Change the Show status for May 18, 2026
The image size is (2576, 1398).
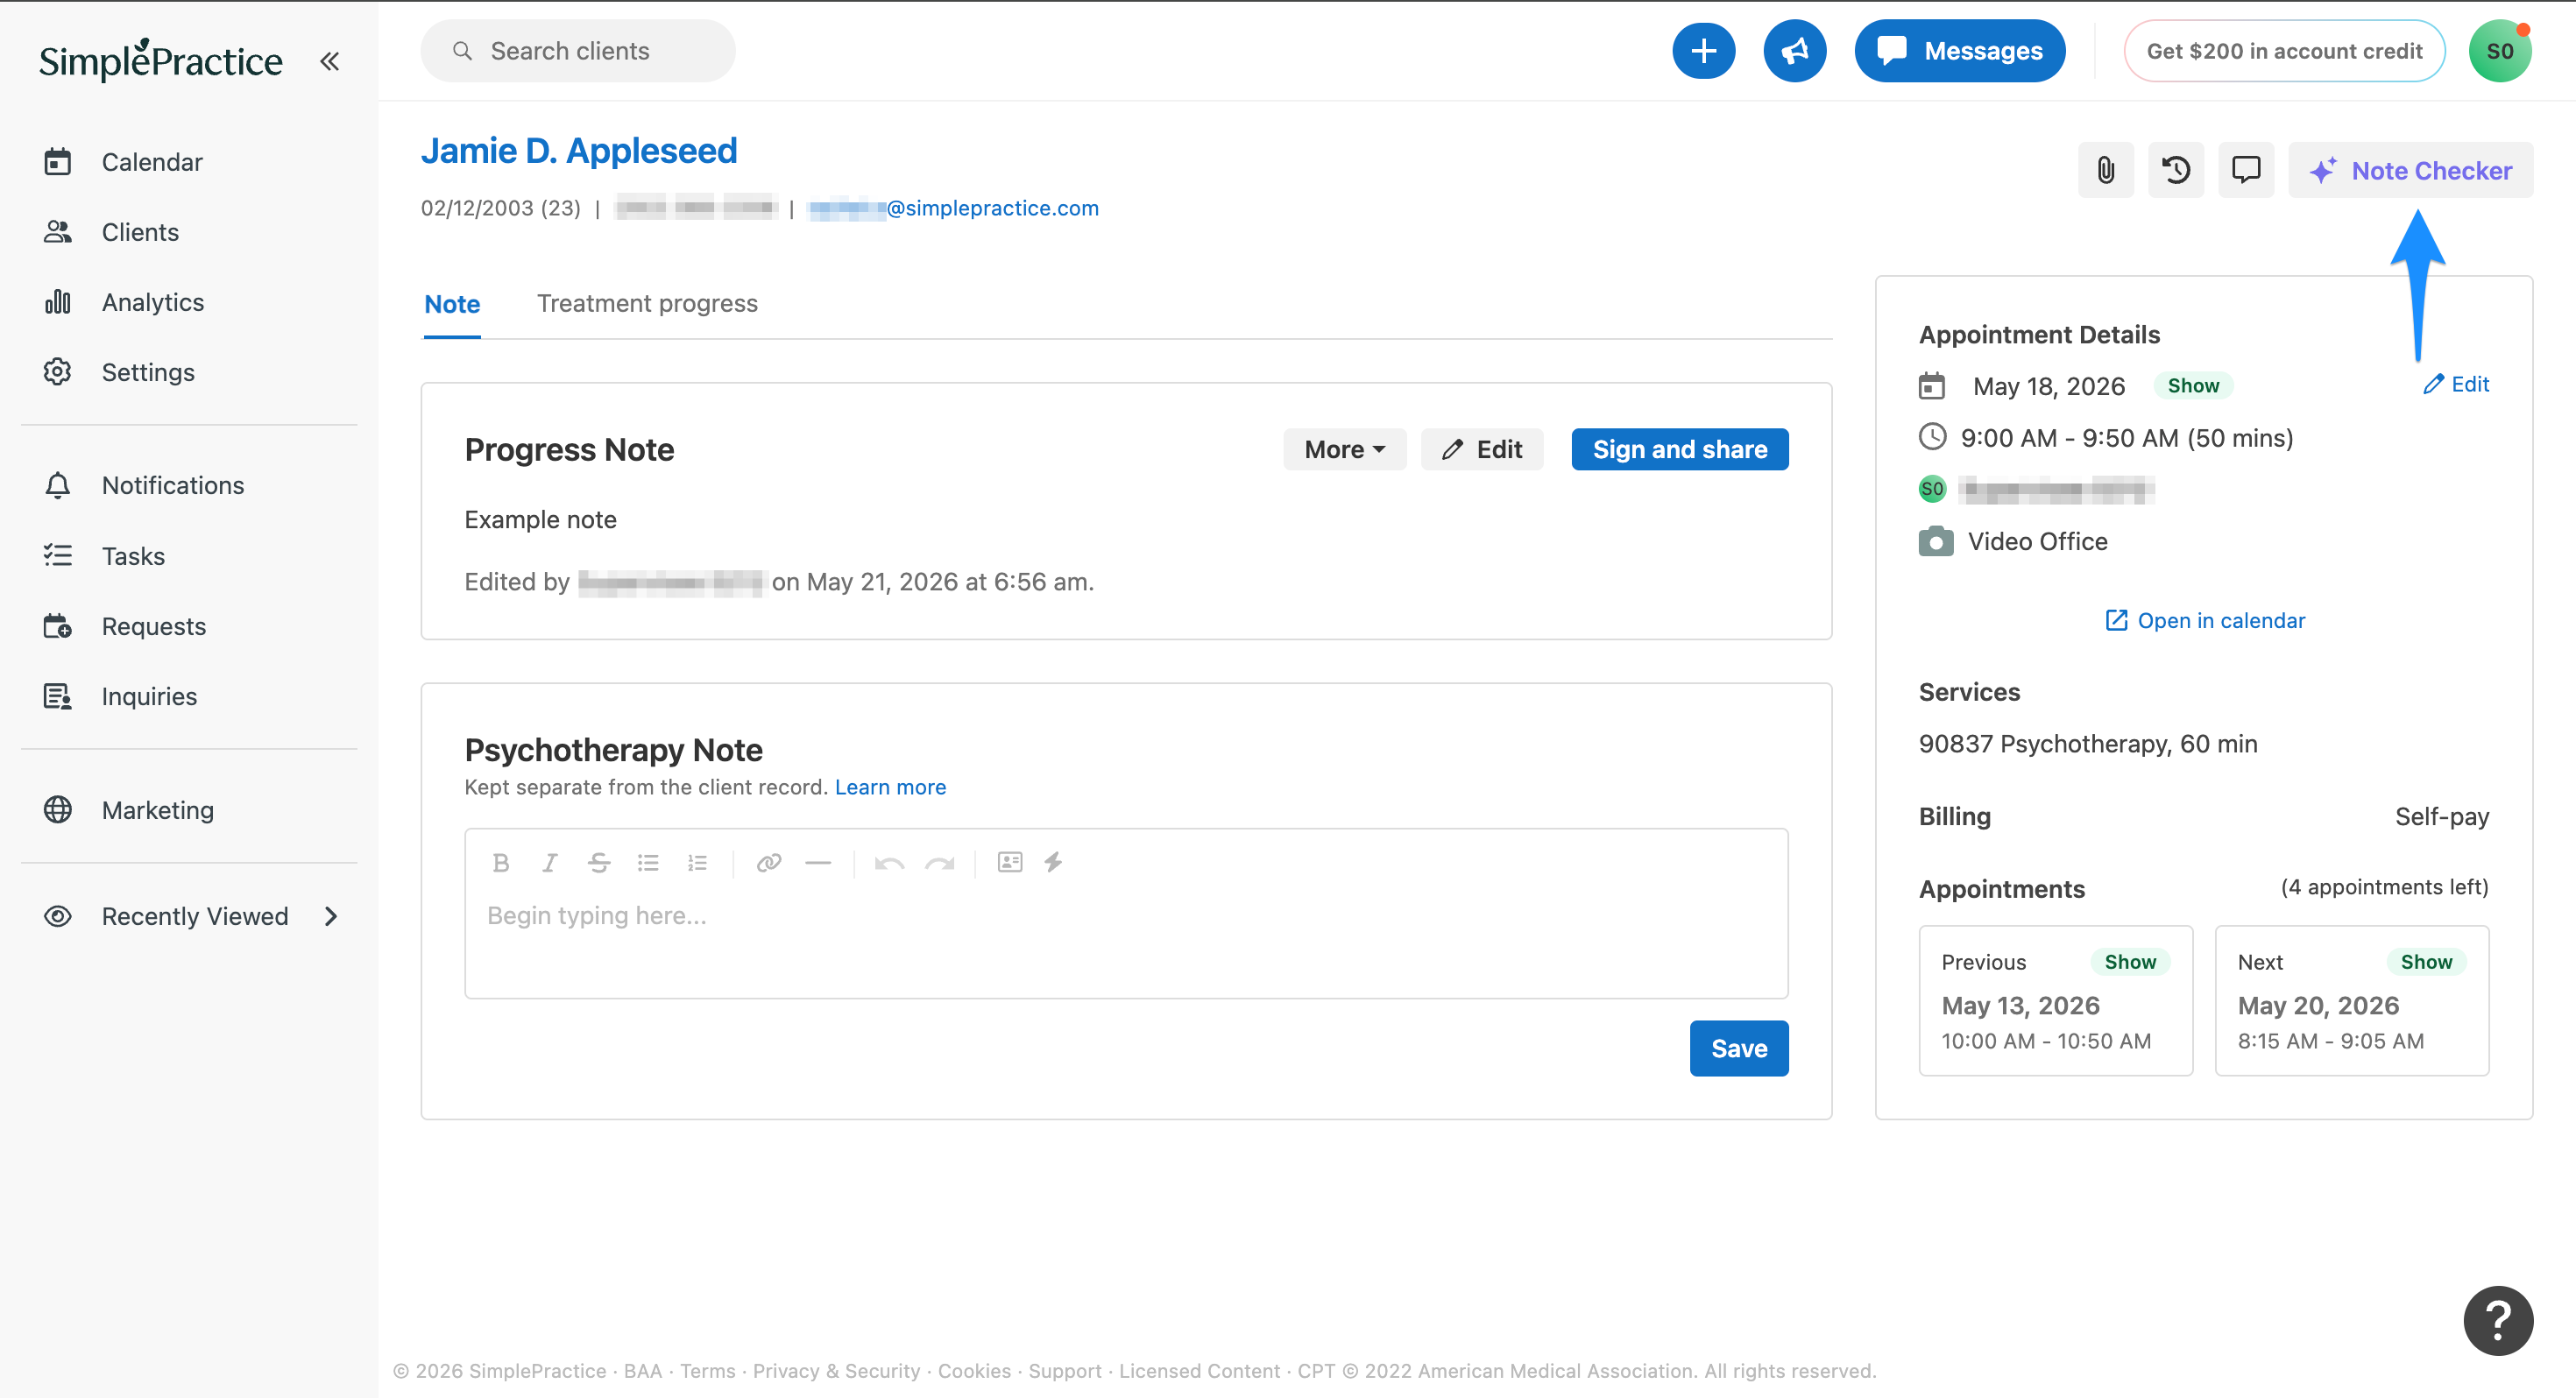click(2192, 385)
